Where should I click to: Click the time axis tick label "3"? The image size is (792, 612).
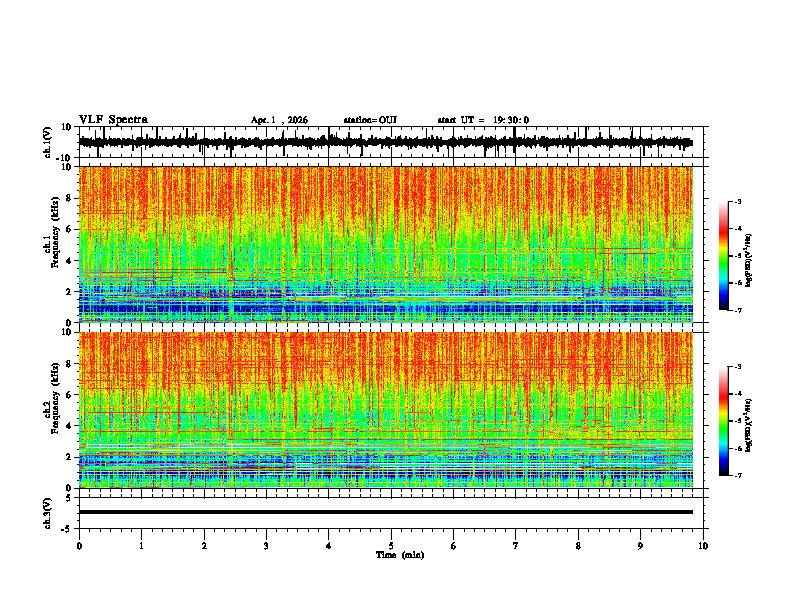tap(266, 546)
